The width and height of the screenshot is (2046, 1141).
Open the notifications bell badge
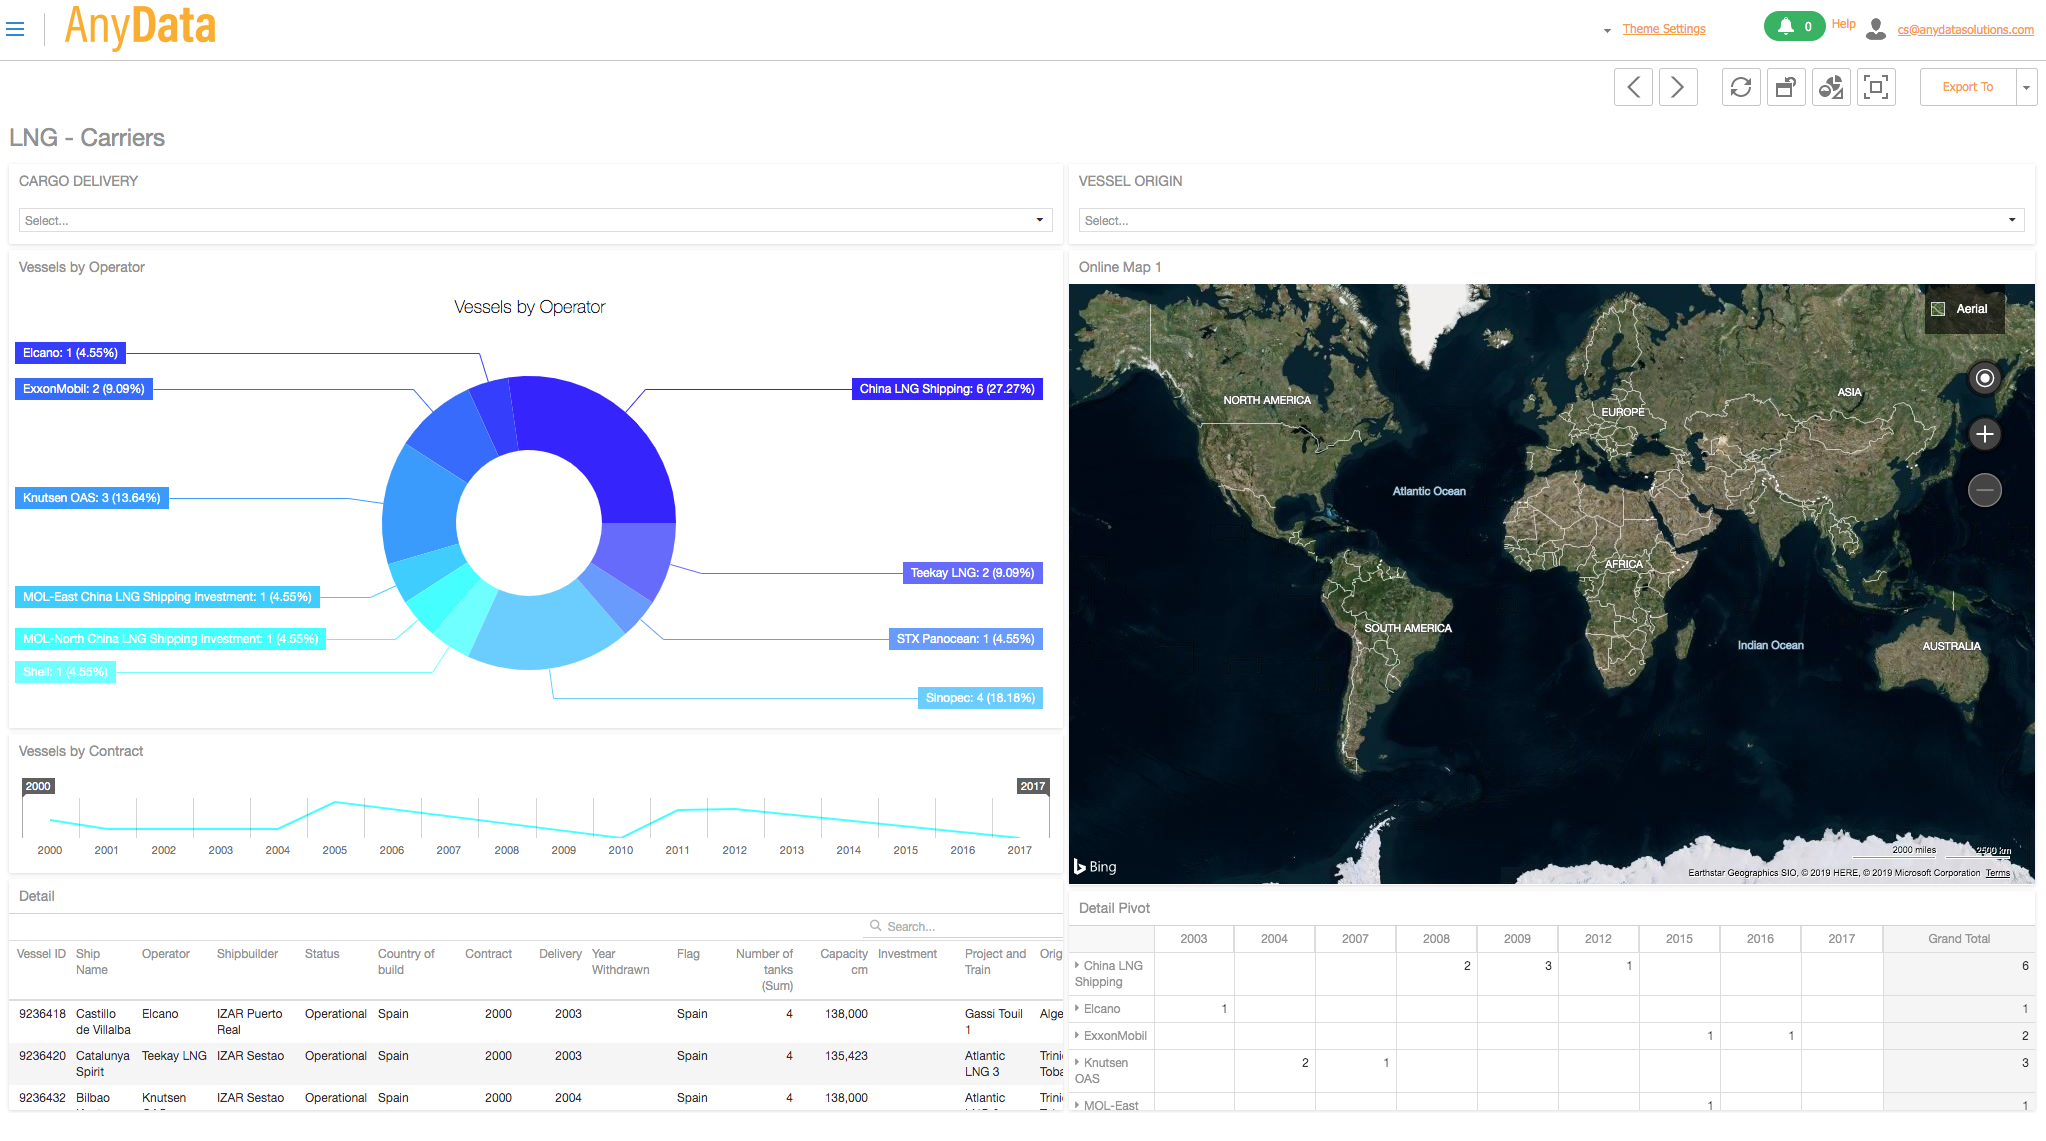click(1794, 27)
